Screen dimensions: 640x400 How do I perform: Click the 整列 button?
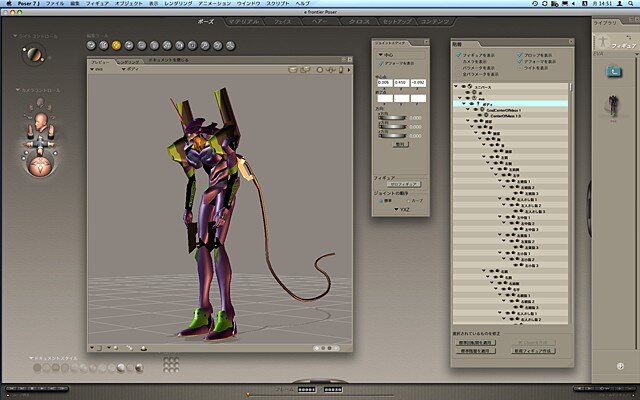tap(400, 144)
